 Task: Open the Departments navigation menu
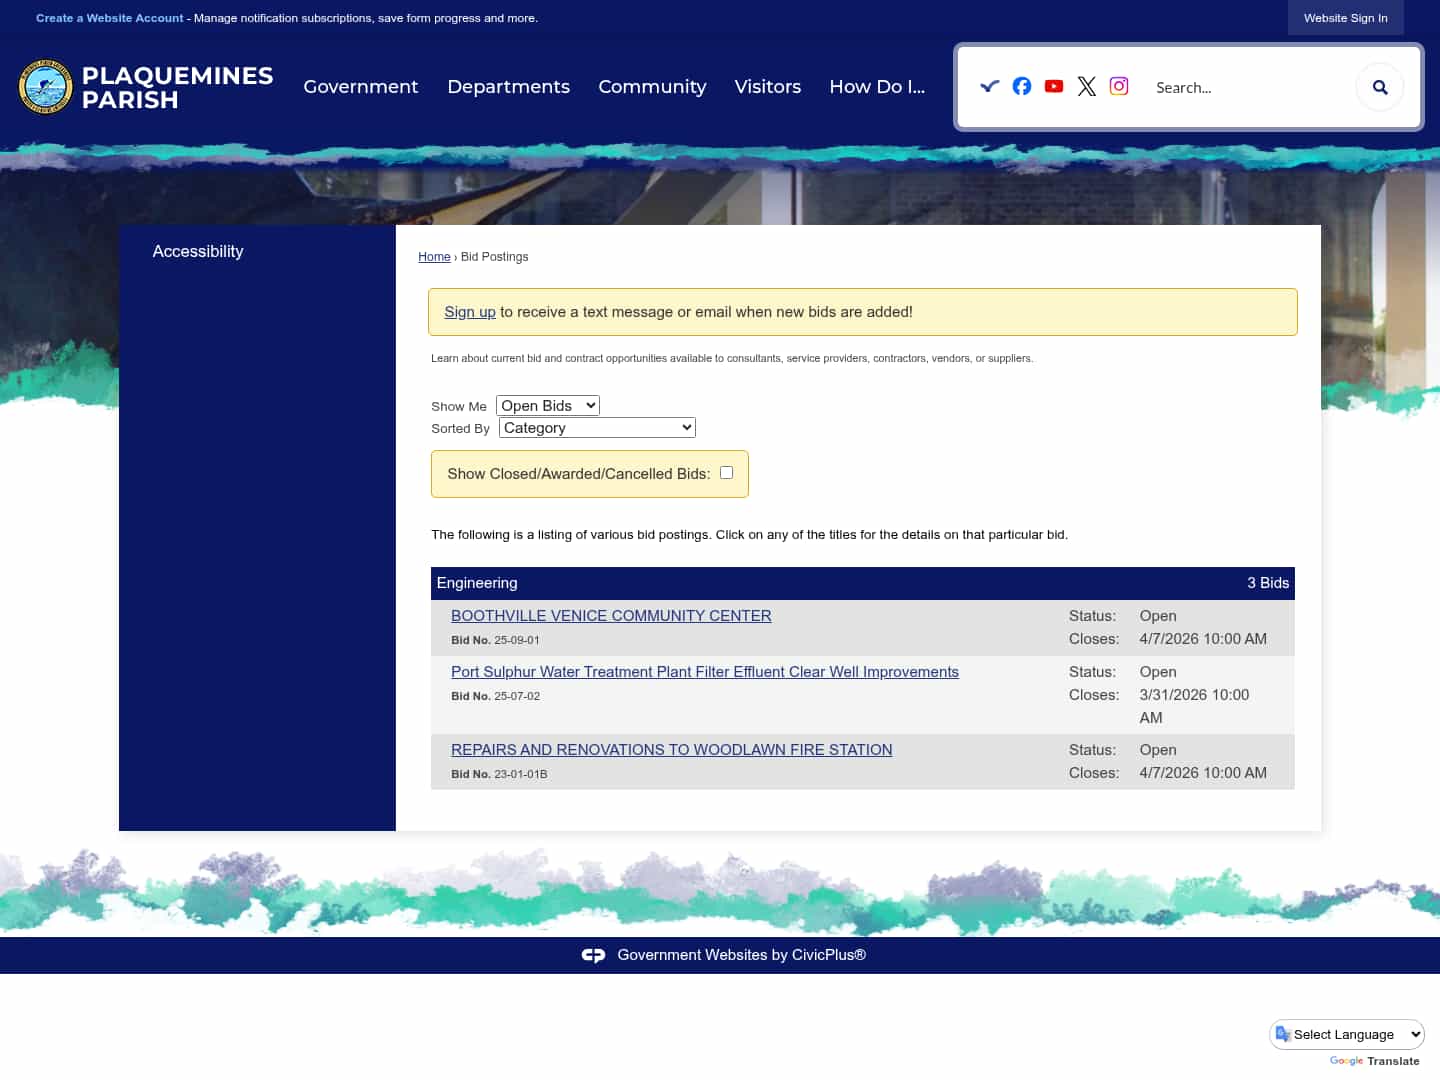coord(508,87)
